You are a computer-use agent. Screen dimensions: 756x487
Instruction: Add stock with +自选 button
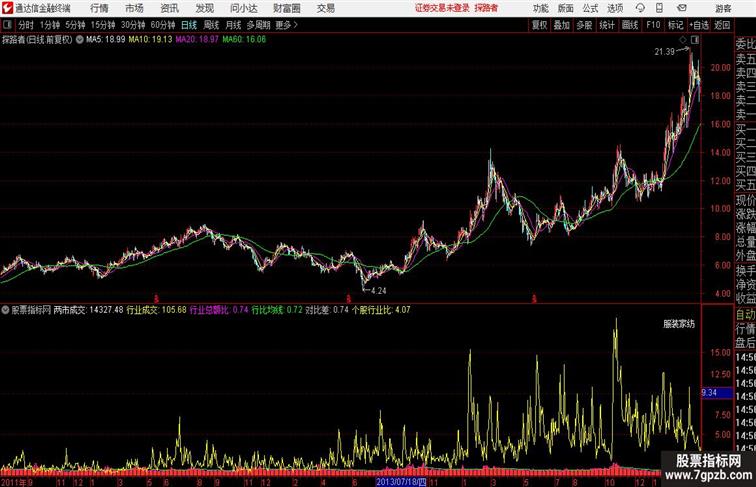(x=700, y=25)
